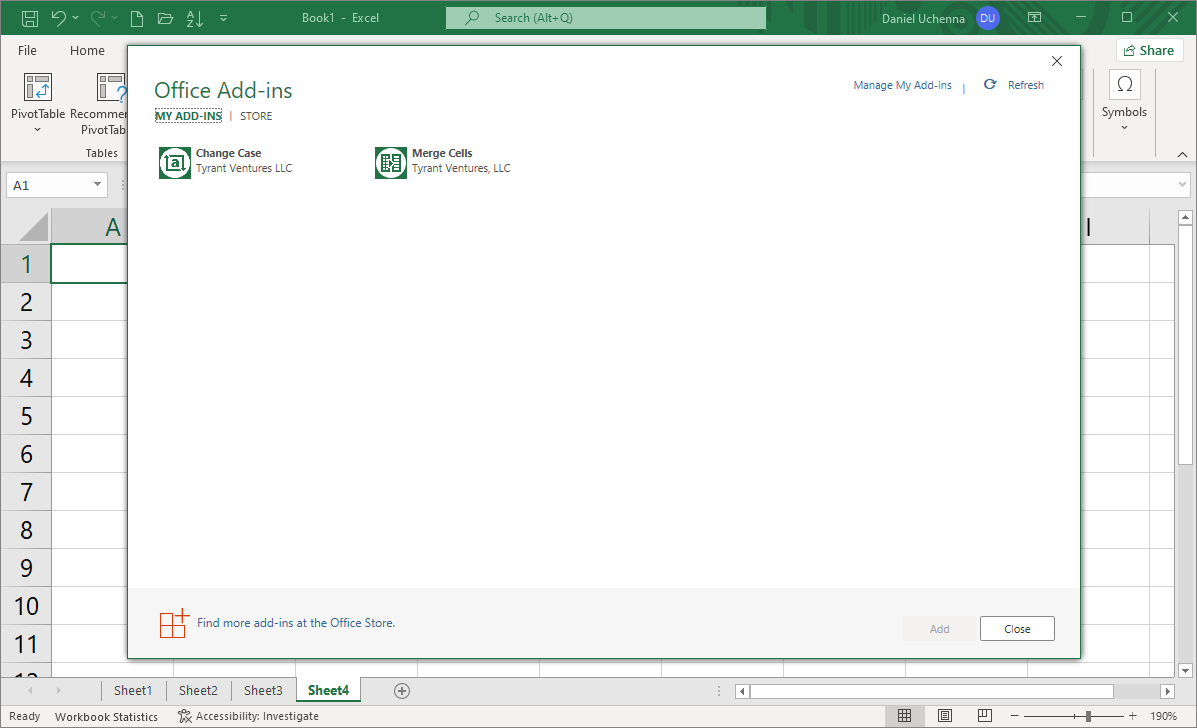Select the Merge Cells add-in icon
The height and width of the screenshot is (728, 1197).
[x=391, y=162]
